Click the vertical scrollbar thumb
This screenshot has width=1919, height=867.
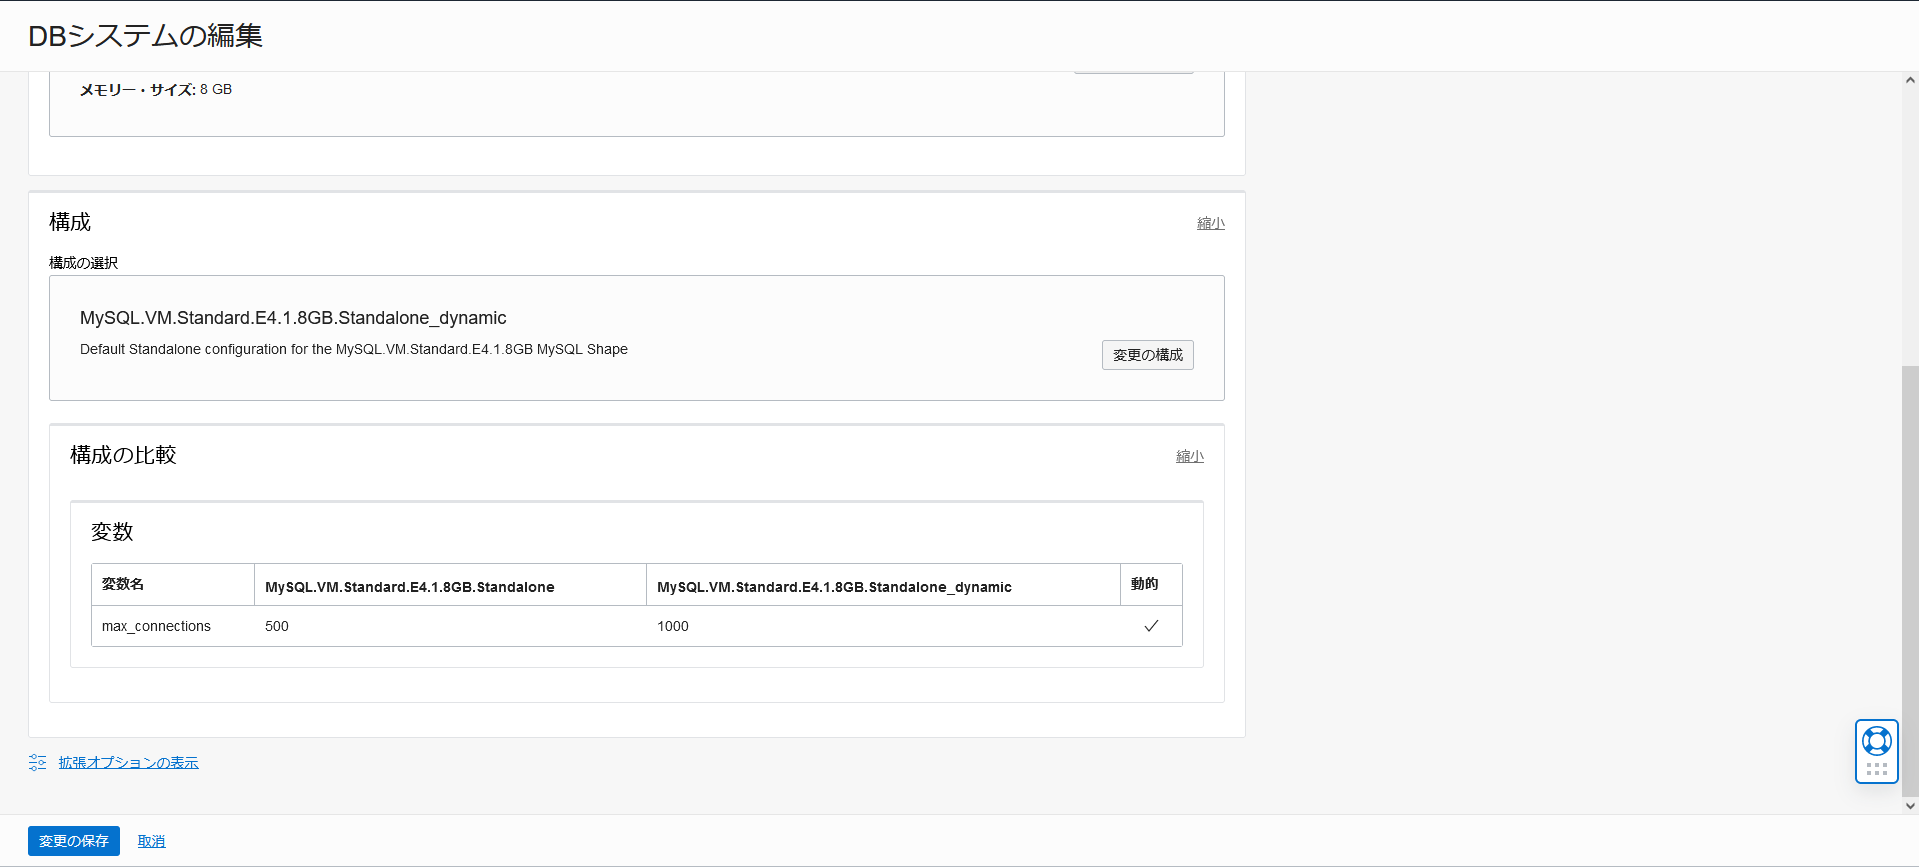click(x=1910, y=580)
